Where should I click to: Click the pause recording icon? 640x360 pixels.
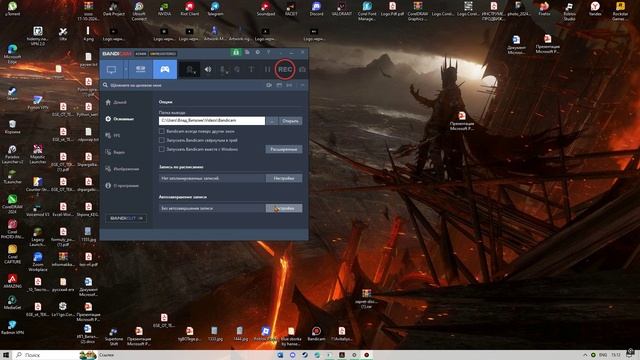pos(267,69)
